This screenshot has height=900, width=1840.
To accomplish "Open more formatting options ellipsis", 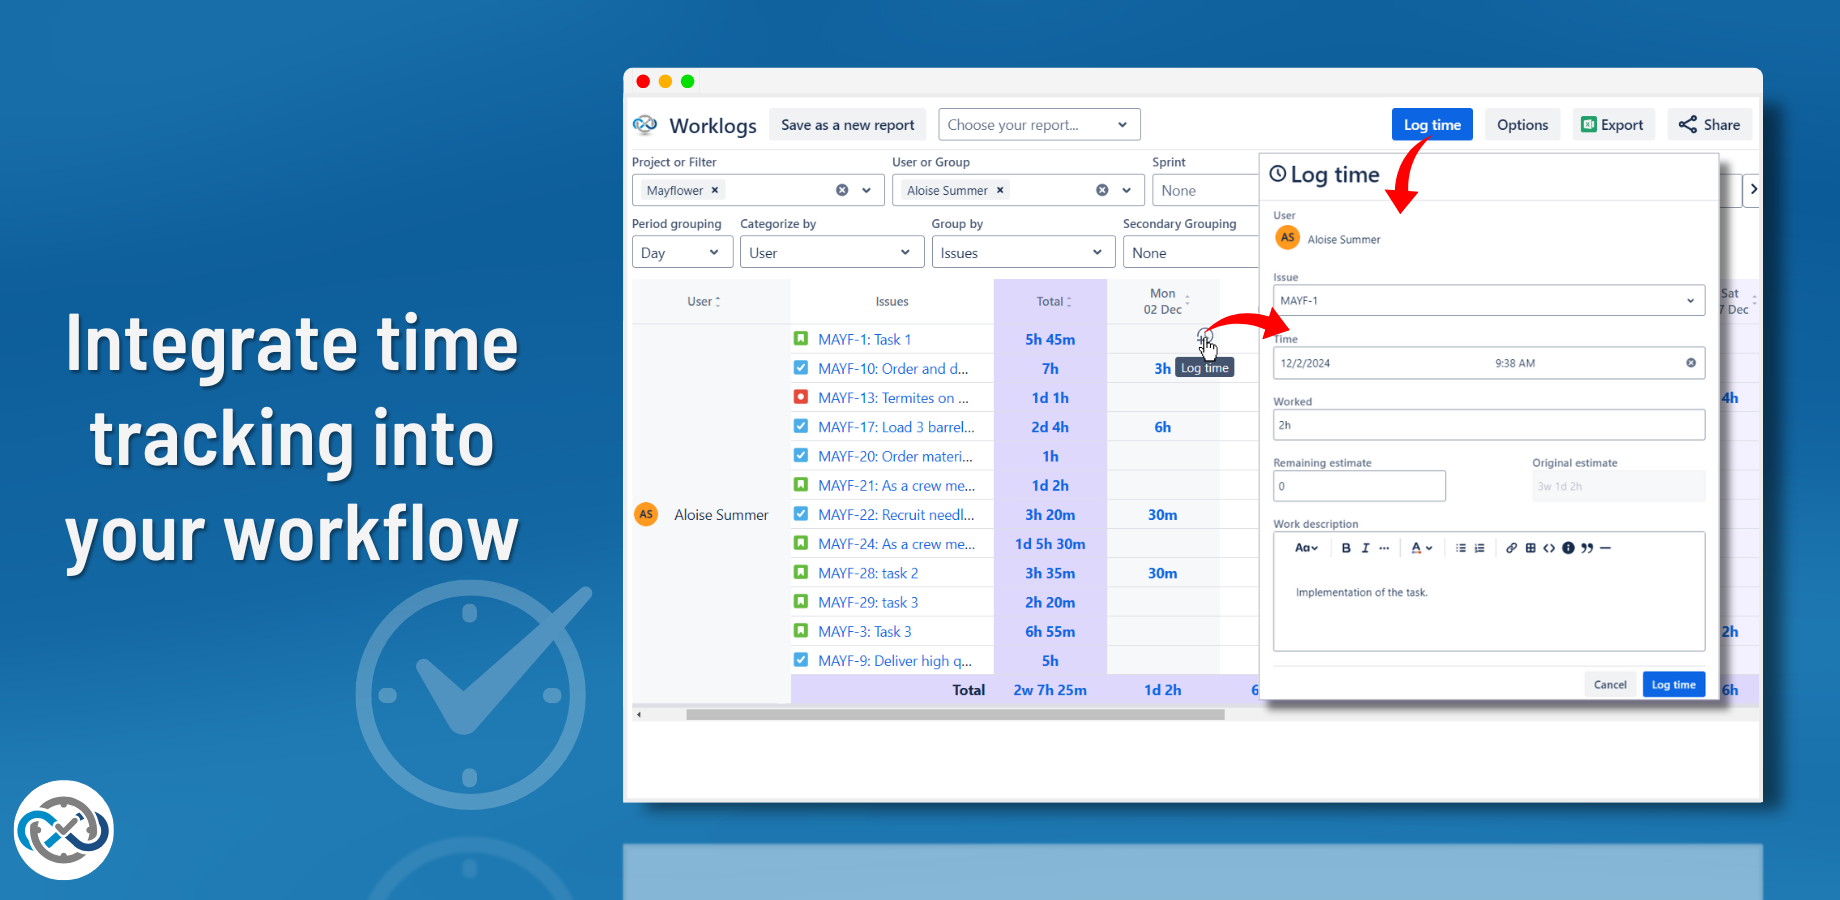I will pyautogui.click(x=1384, y=548).
